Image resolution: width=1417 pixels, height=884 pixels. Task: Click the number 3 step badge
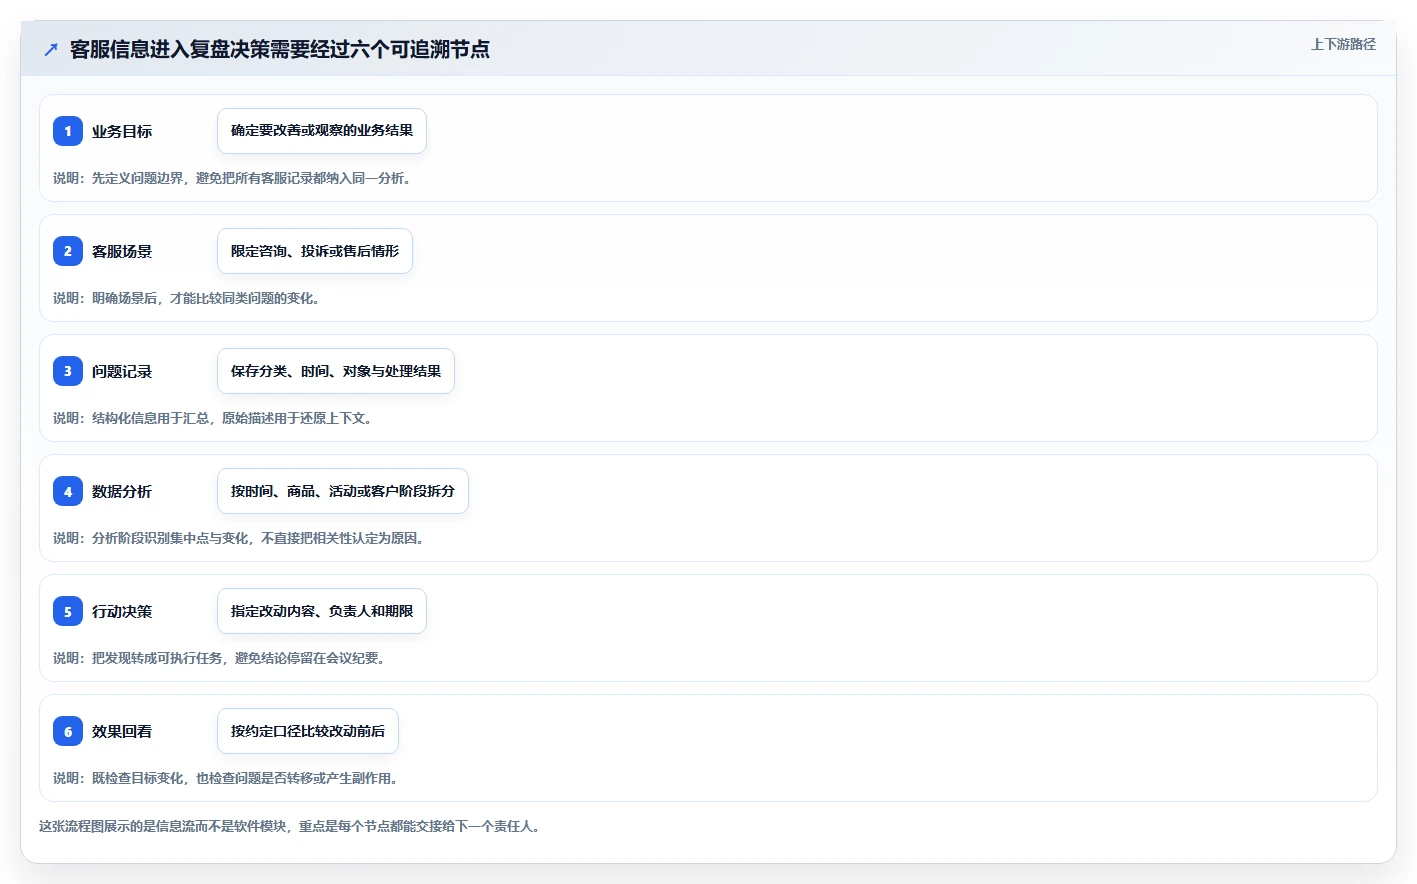pyautogui.click(x=68, y=371)
